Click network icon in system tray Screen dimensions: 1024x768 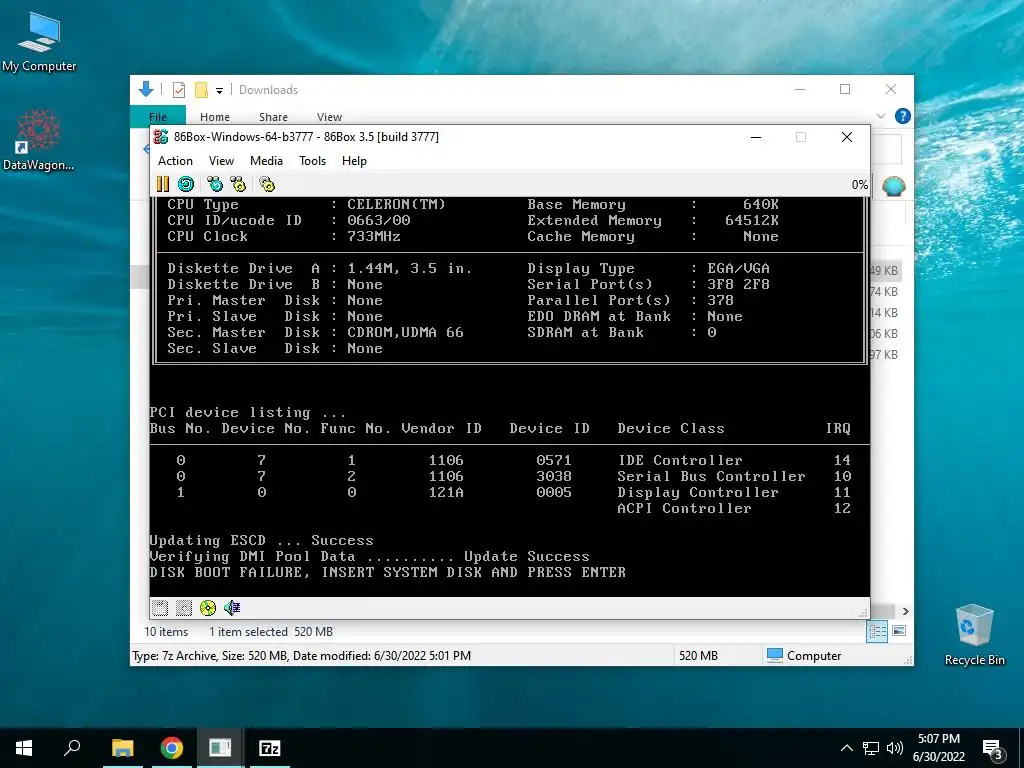(x=871, y=748)
